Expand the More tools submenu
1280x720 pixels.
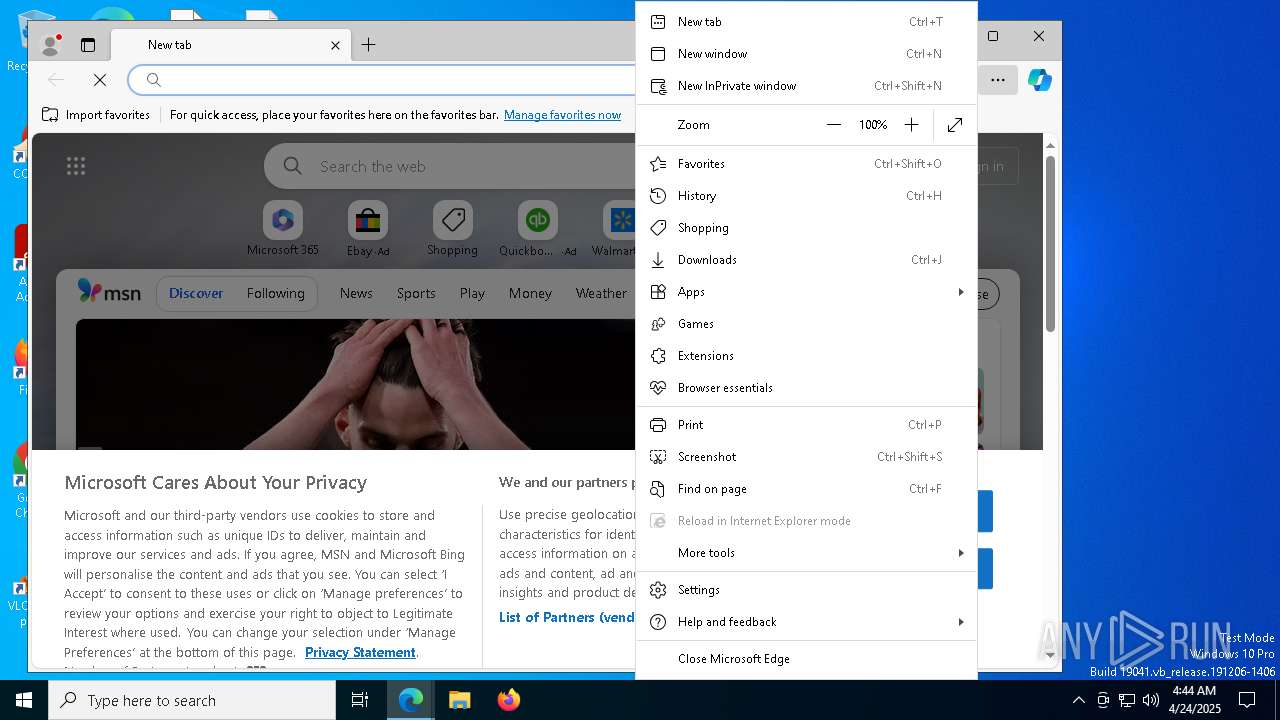coord(806,553)
